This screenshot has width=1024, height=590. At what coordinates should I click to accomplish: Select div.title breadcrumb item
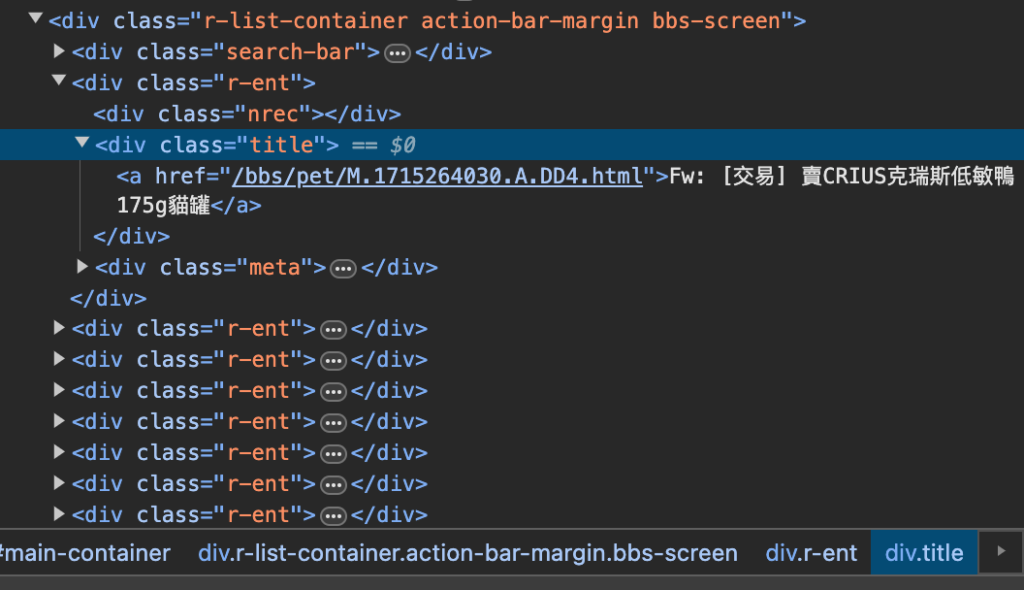[924, 553]
